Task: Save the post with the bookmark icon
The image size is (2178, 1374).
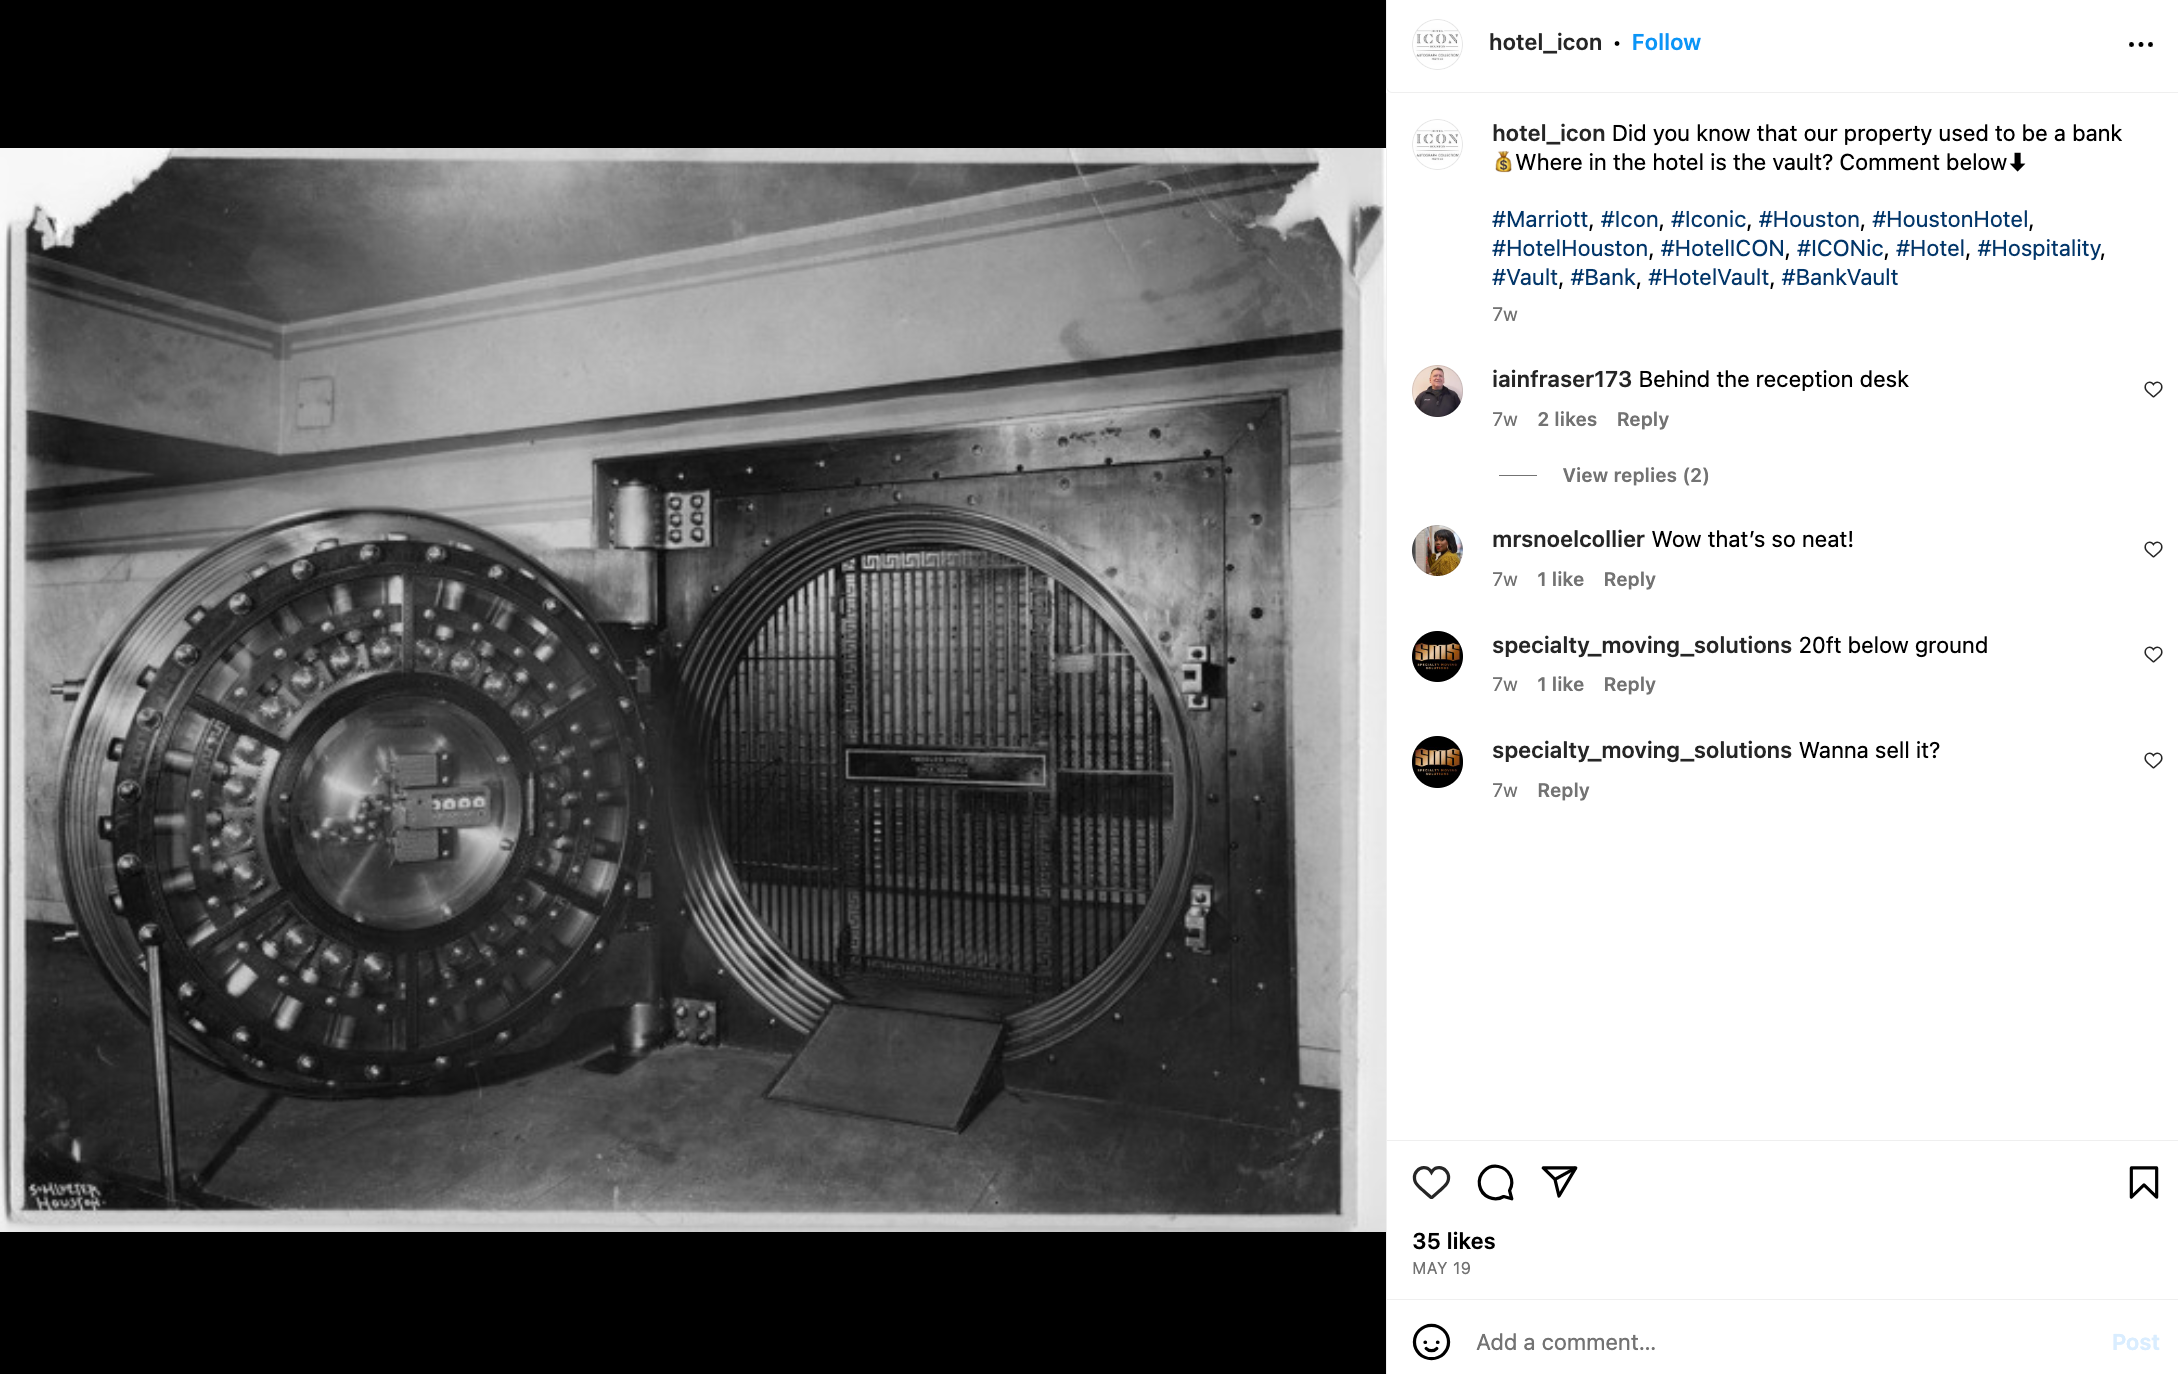Action: 2143,1182
